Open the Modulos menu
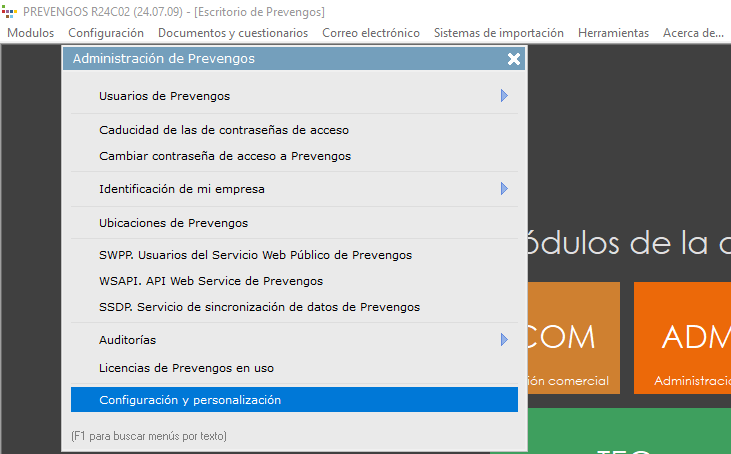Viewport: 731px width, 454px height. pos(30,33)
